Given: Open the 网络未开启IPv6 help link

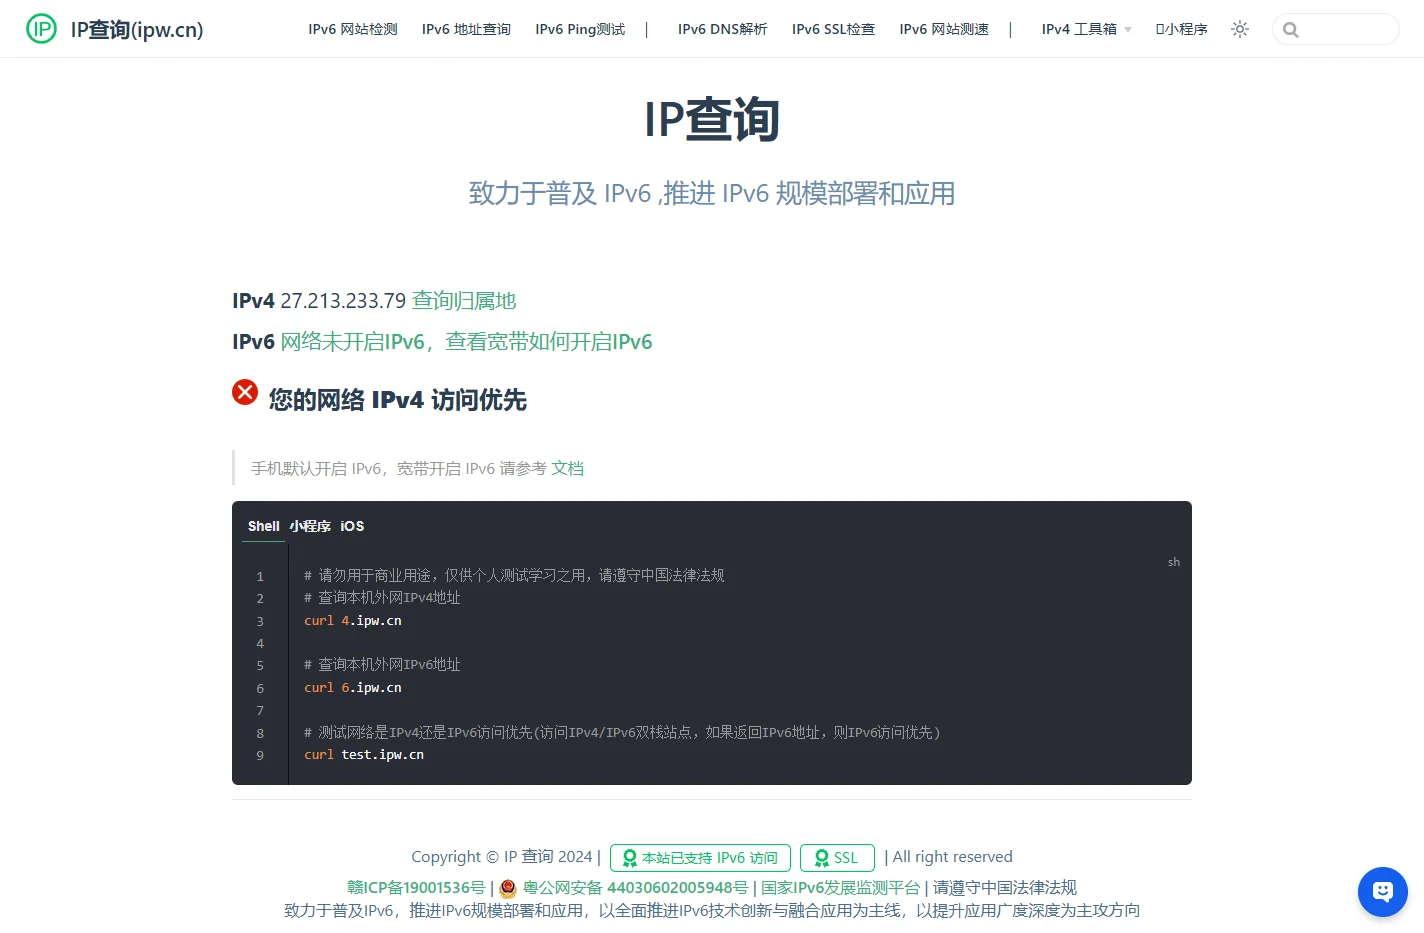Looking at the screenshot, I should click(x=466, y=342).
